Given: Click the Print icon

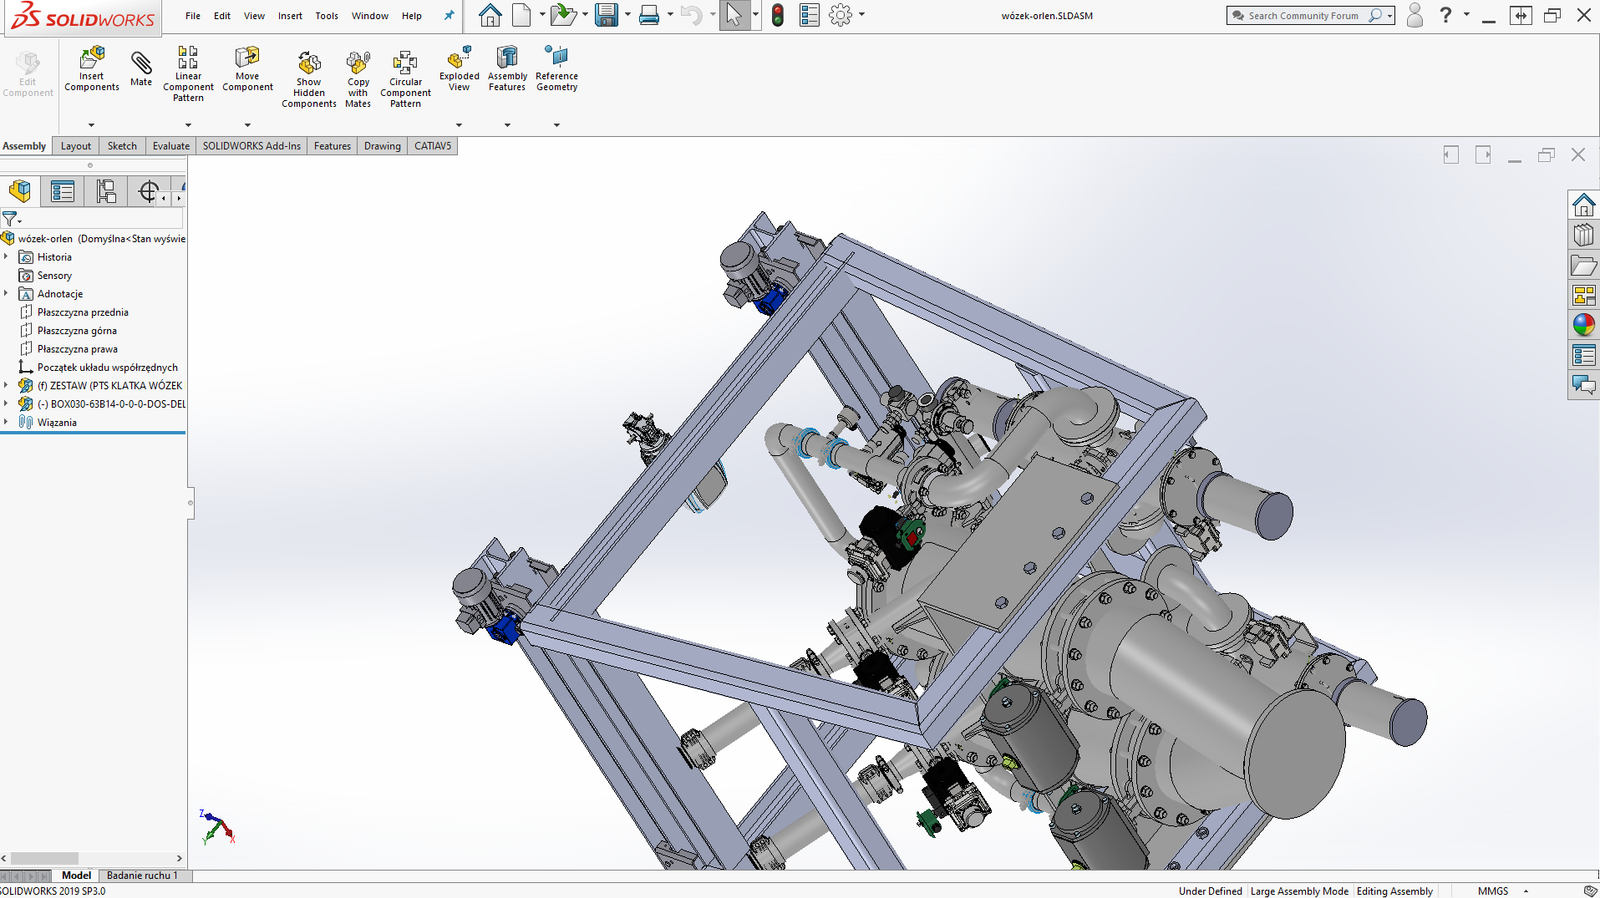Looking at the screenshot, I should (x=649, y=15).
